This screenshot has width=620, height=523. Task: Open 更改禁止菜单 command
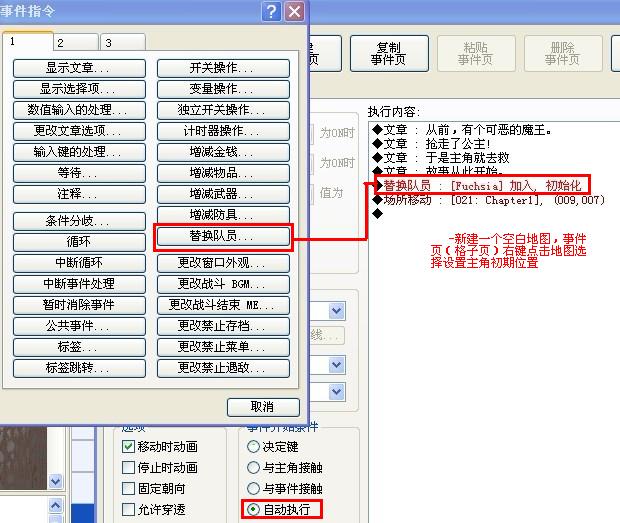click(x=223, y=347)
